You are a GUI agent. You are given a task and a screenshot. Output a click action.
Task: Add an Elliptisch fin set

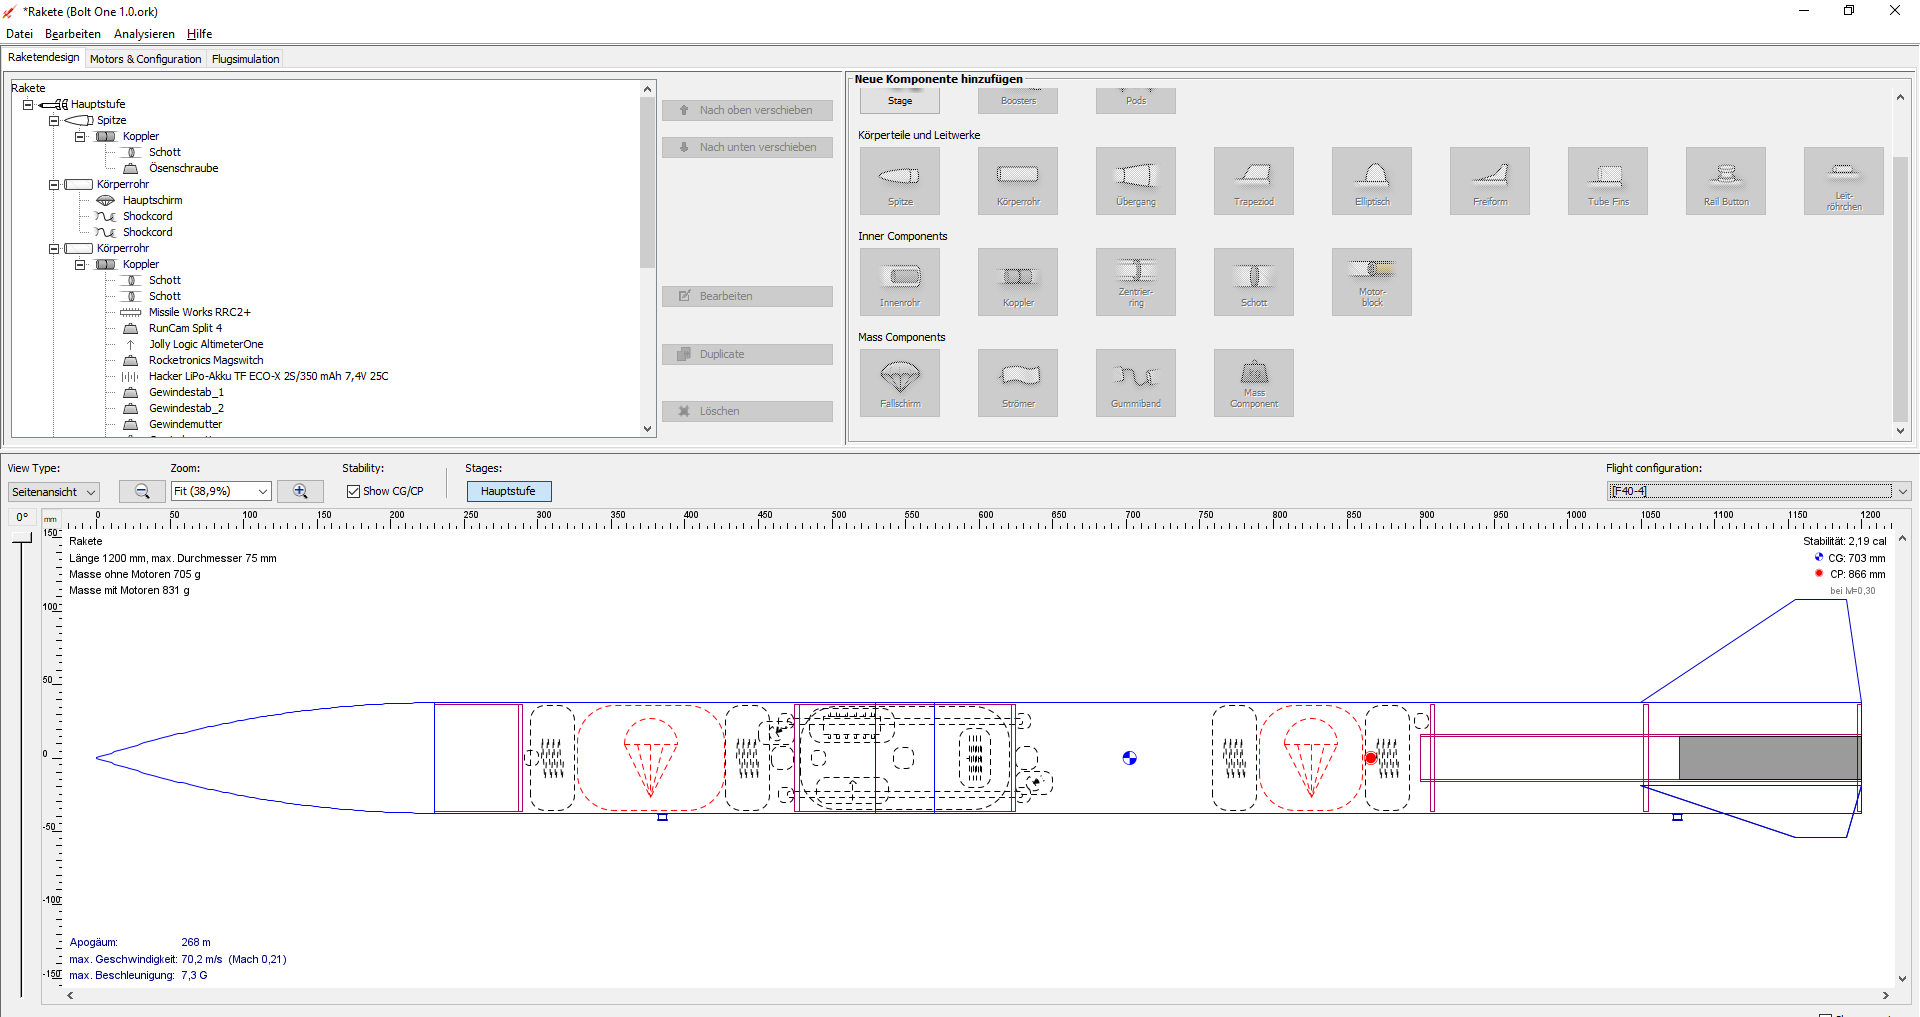coord(1371,181)
